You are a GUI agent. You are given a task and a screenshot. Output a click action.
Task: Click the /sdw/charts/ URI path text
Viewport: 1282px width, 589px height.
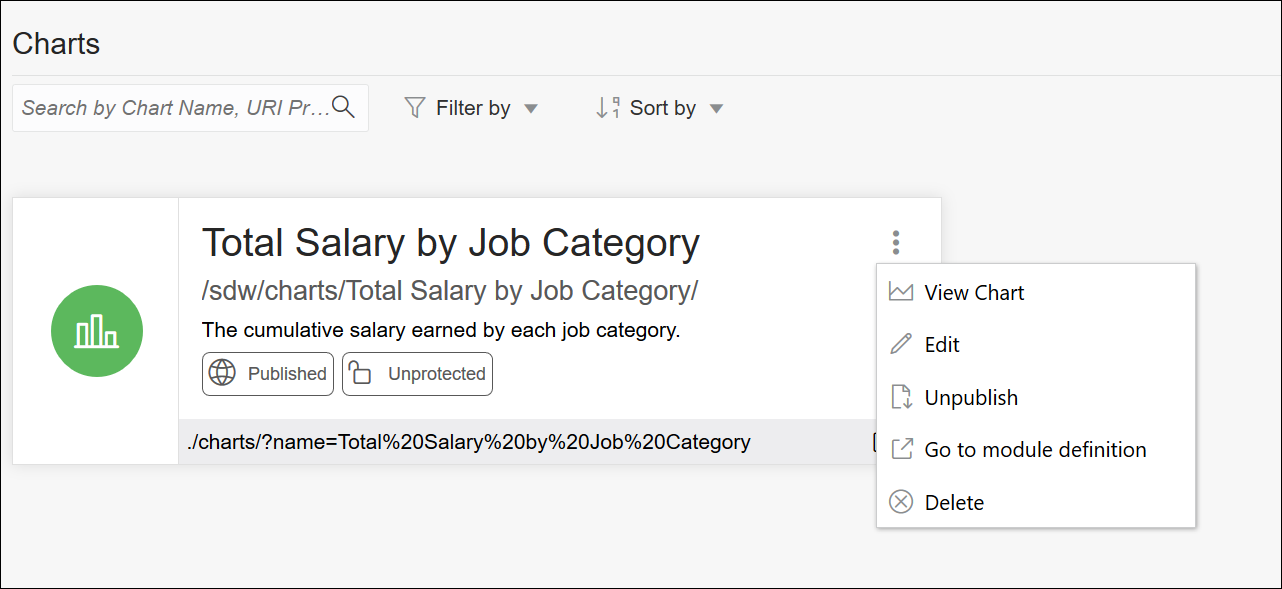[x=449, y=291]
